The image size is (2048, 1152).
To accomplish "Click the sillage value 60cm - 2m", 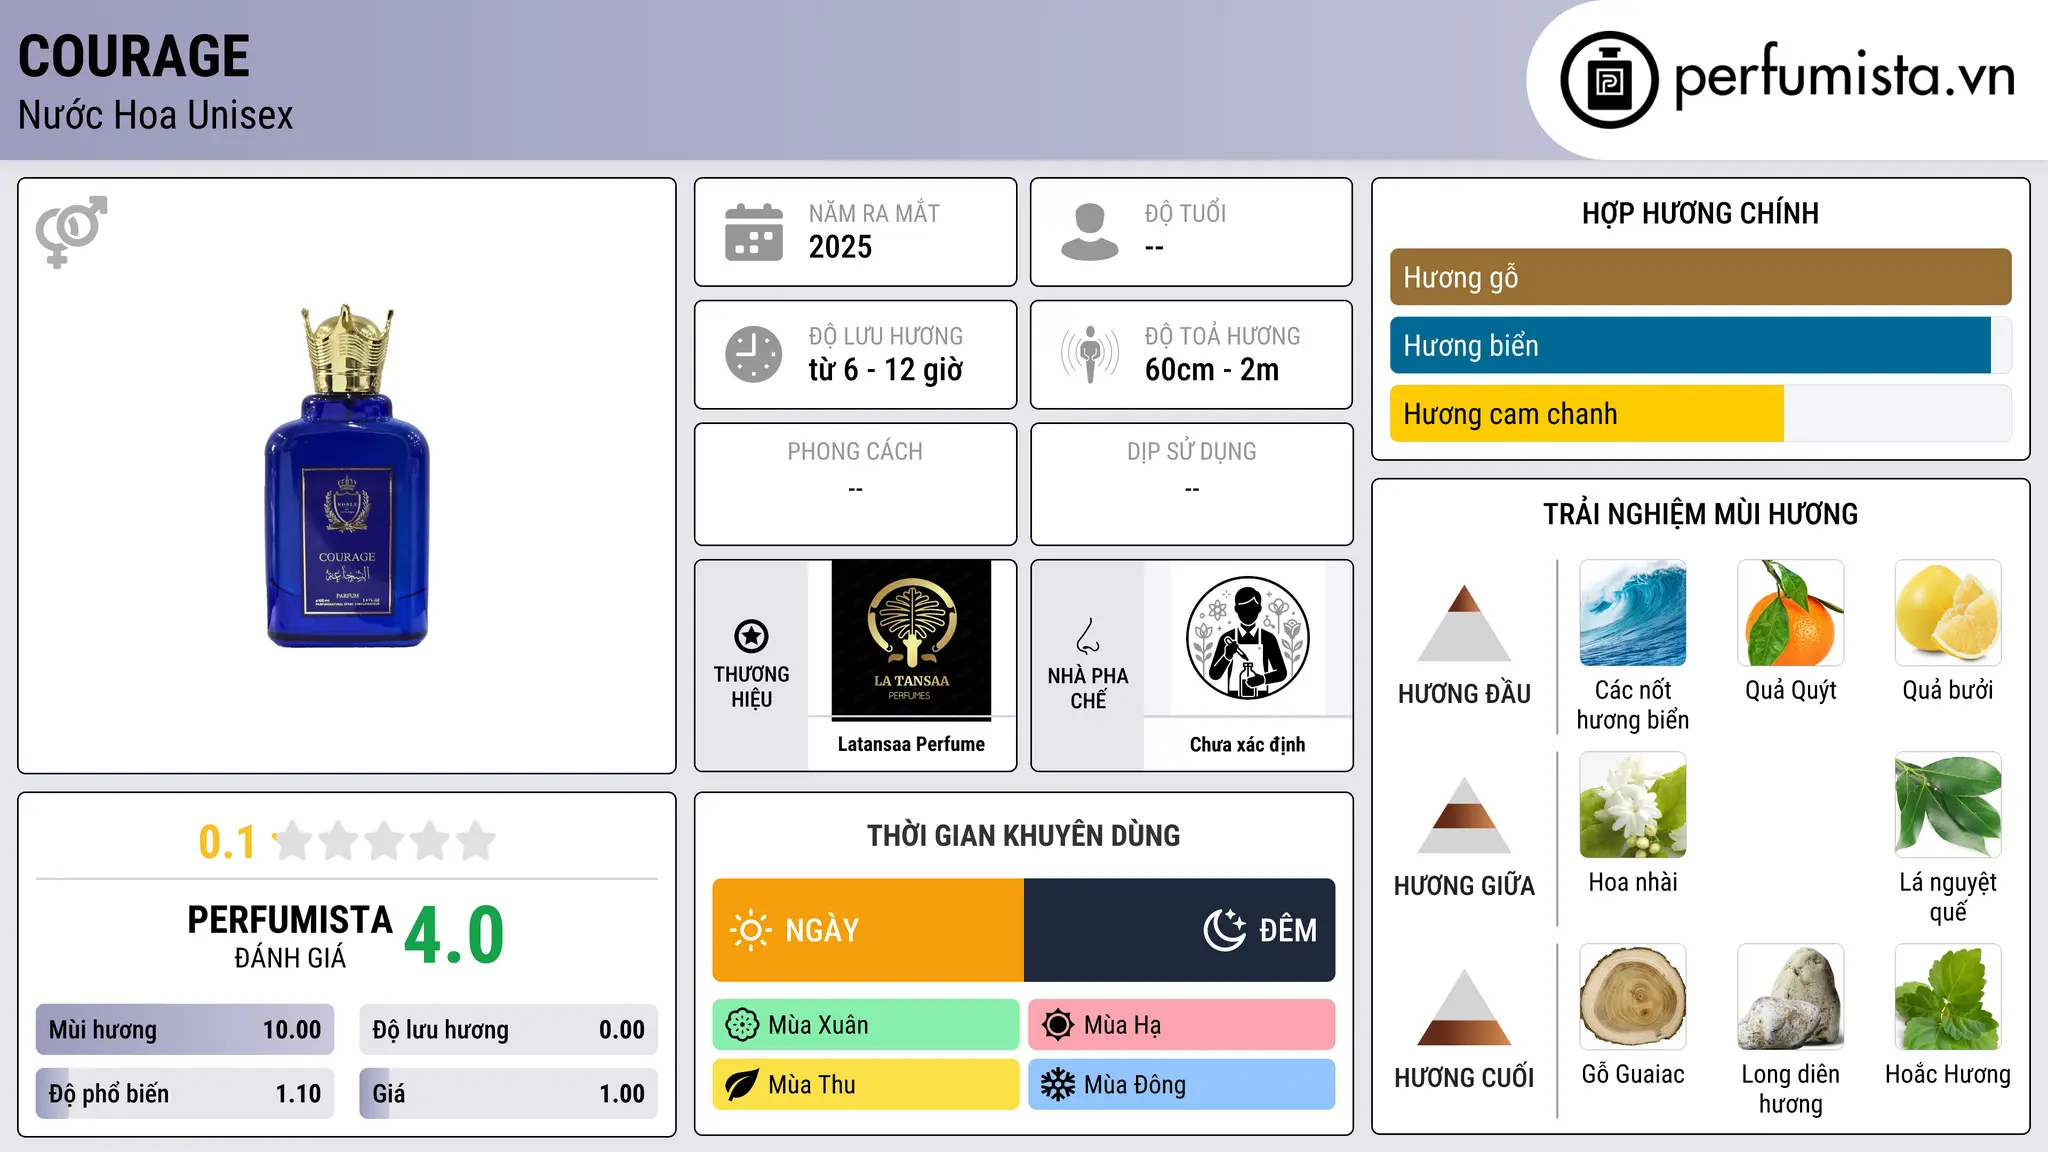I will click(x=1212, y=370).
